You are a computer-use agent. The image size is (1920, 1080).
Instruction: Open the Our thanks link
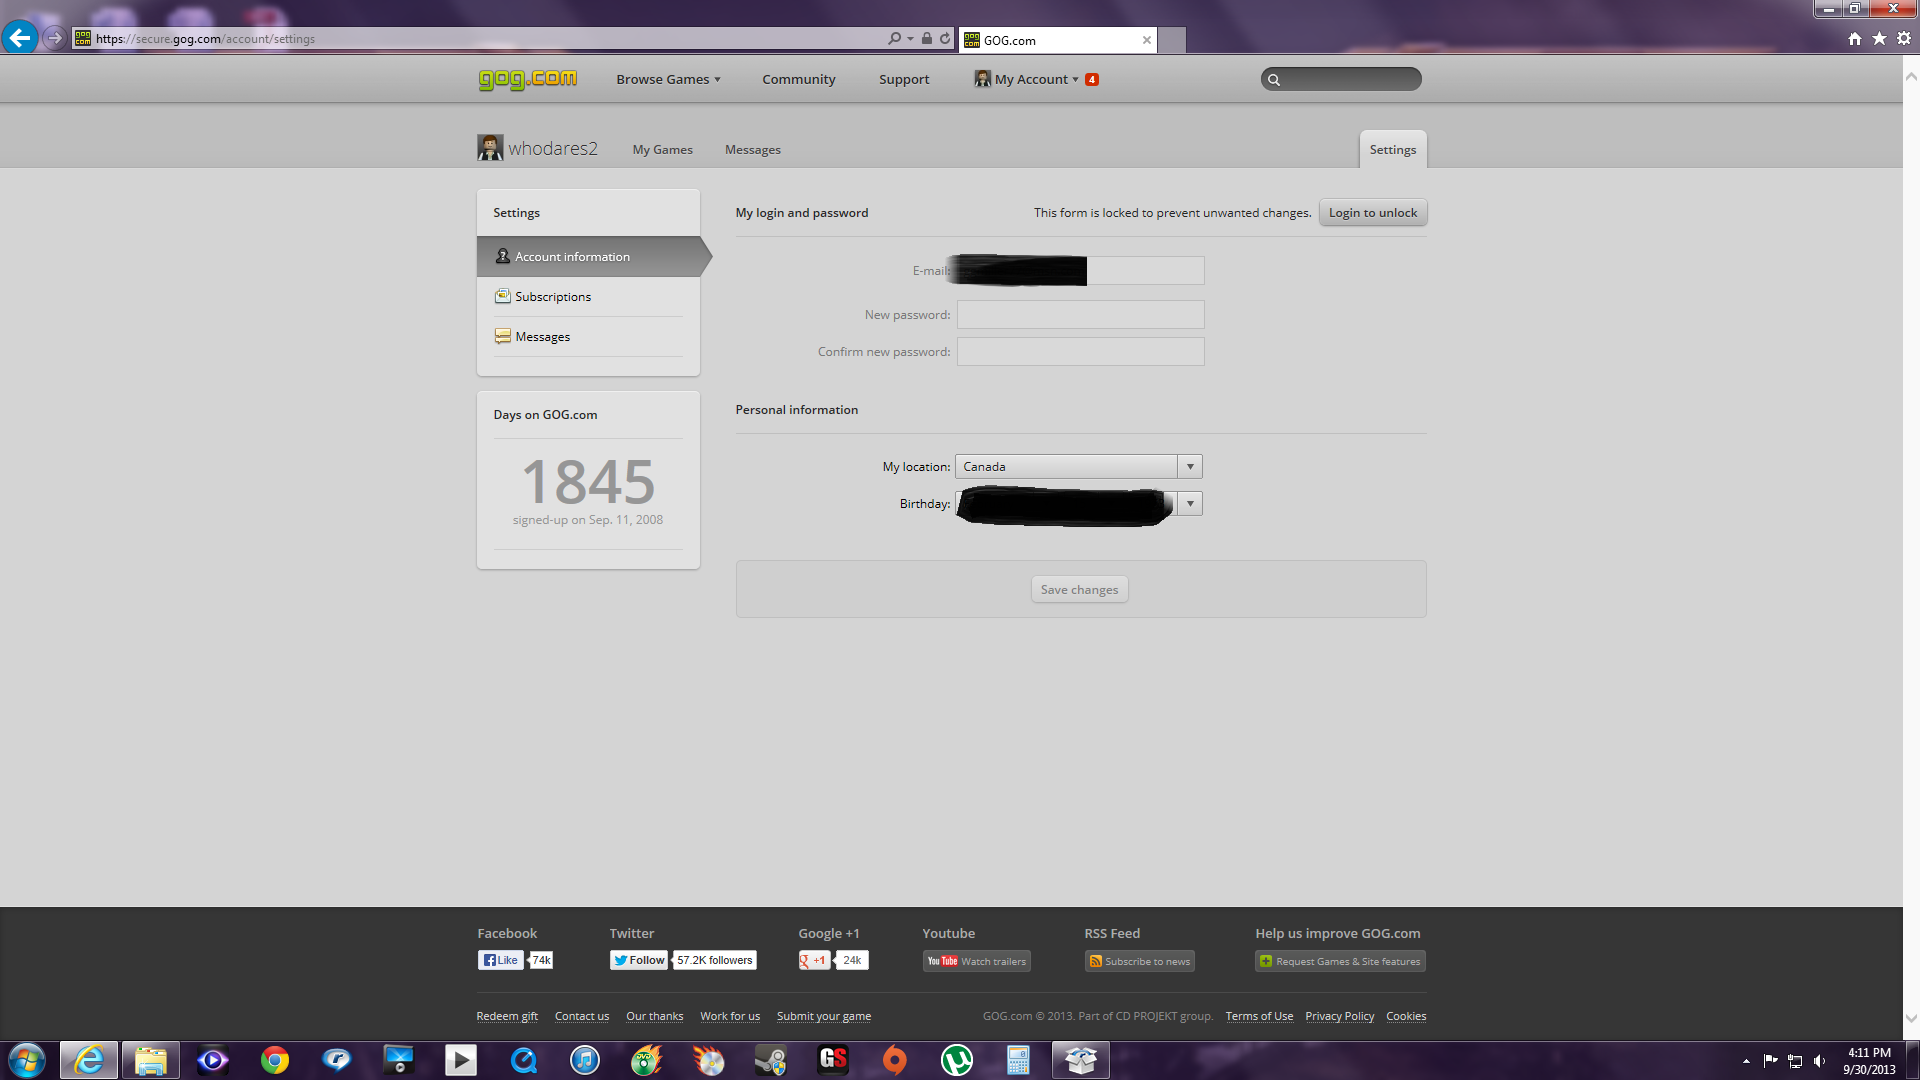pyautogui.click(x=655, y=1016)
